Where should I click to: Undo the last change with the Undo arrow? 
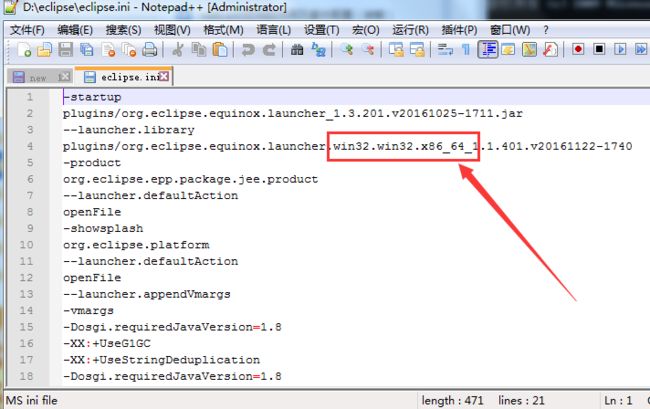click(248, 50)
